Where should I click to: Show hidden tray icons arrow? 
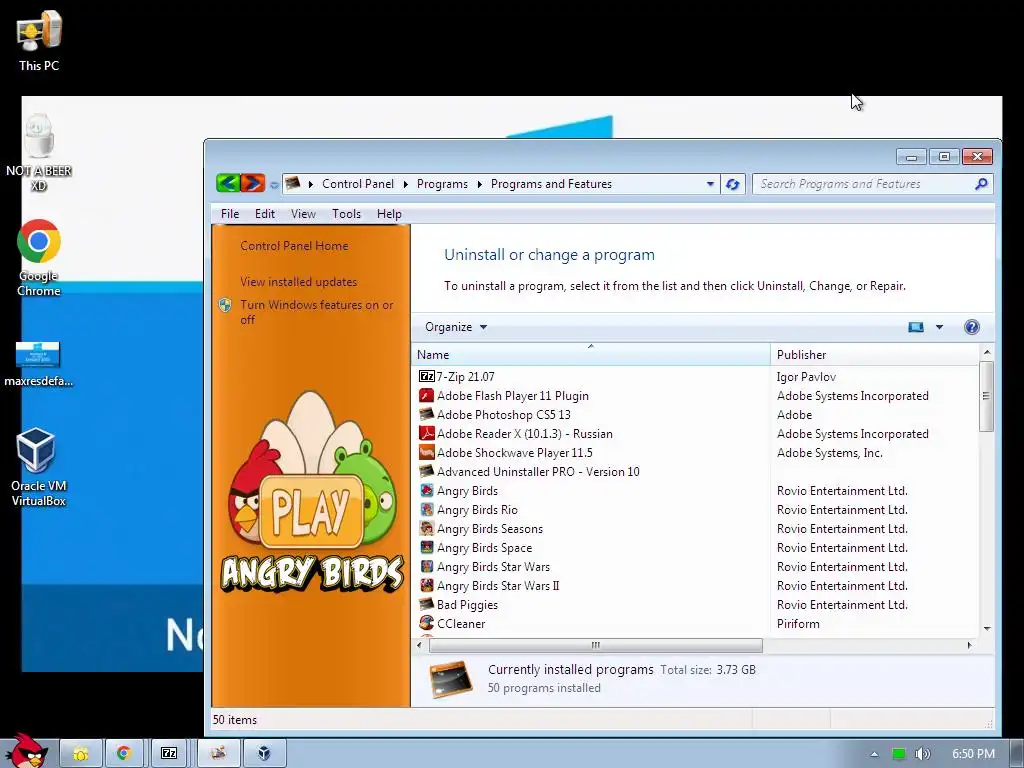click(874, 754)
